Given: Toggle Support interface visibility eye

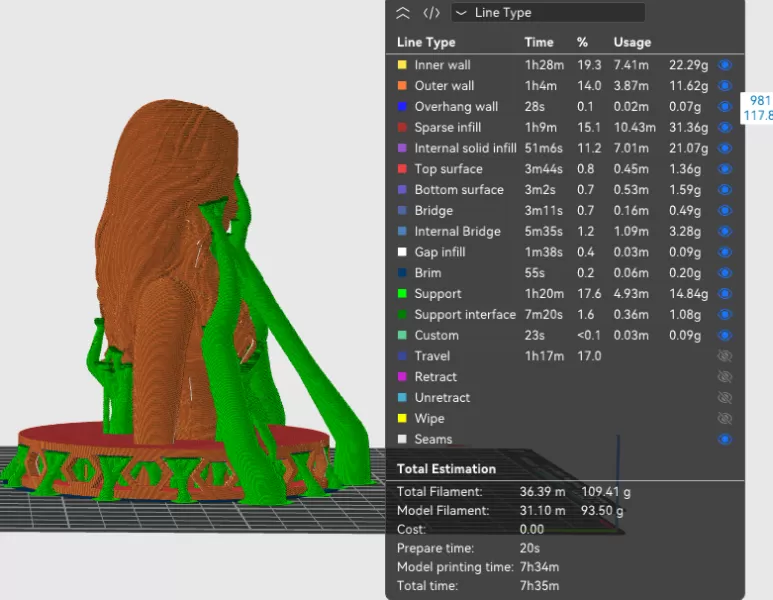Looking at the screenshot, I should pos(725,315).
